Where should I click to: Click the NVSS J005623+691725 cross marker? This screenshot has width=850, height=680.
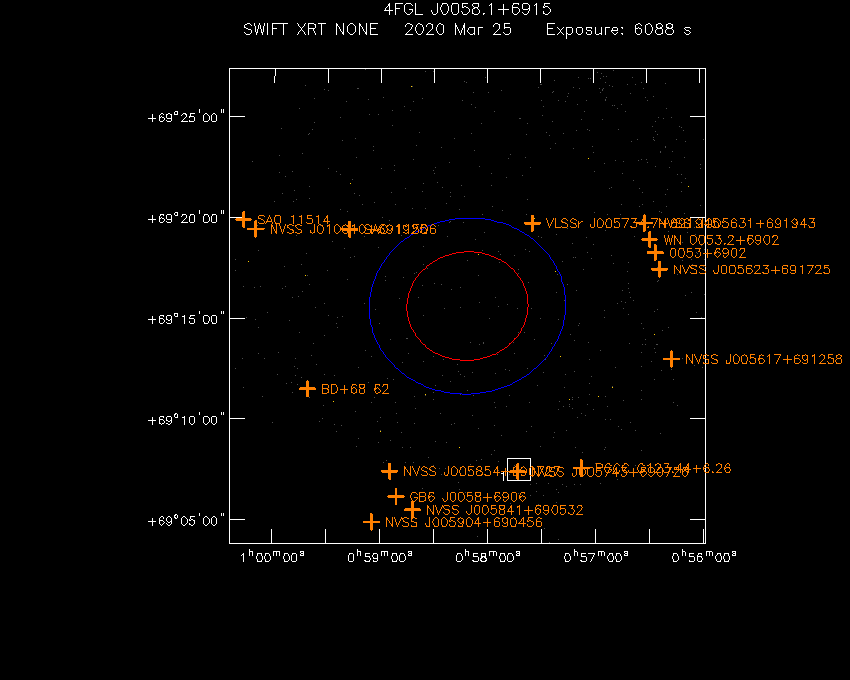coord(659,270)
